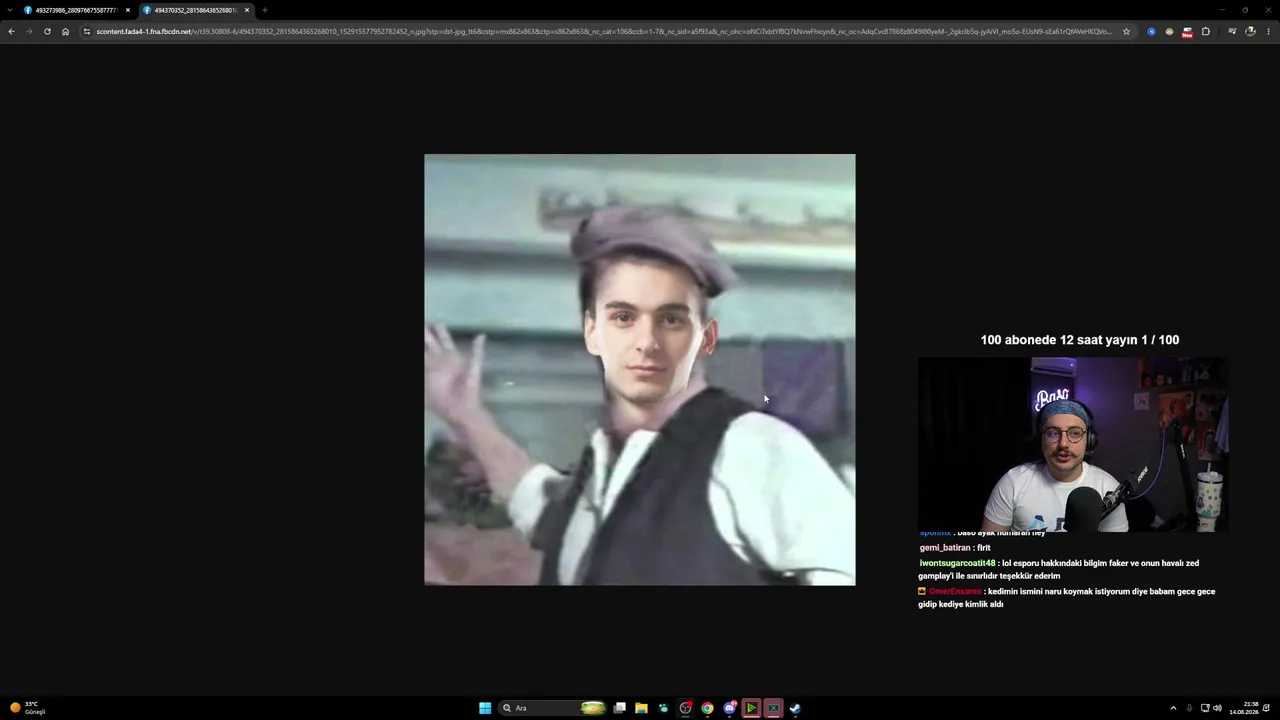Open a new browser tab
The height and width of the screenshot is (720, 1280).
(x=265, y=10)
